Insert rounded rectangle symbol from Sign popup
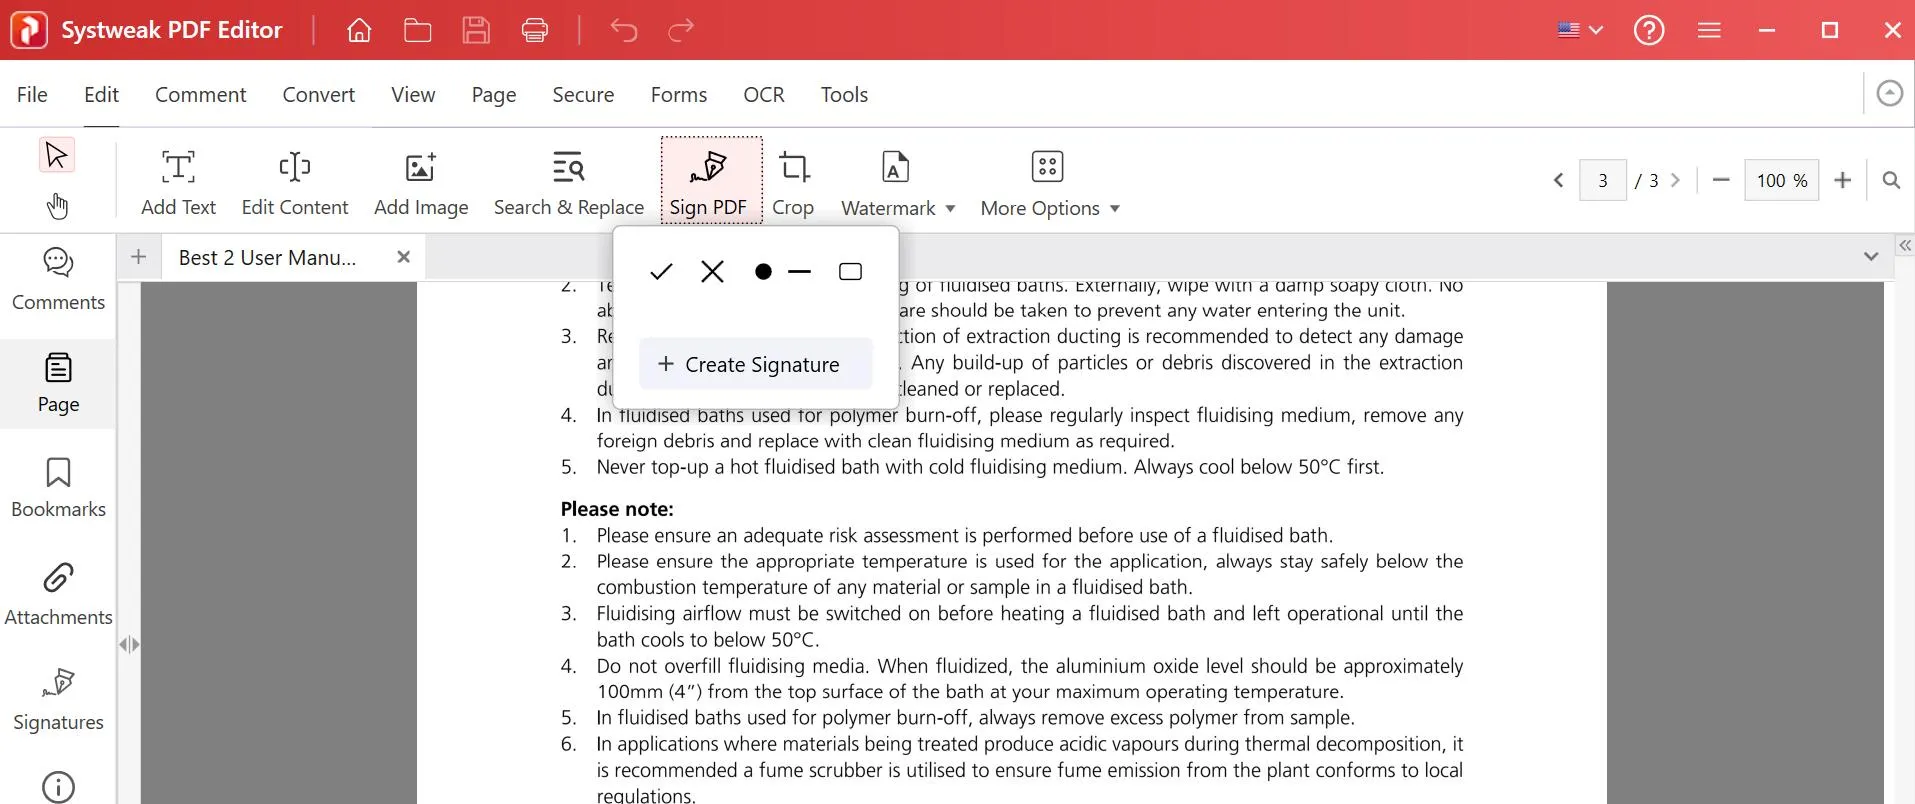 tap(851, 272)
